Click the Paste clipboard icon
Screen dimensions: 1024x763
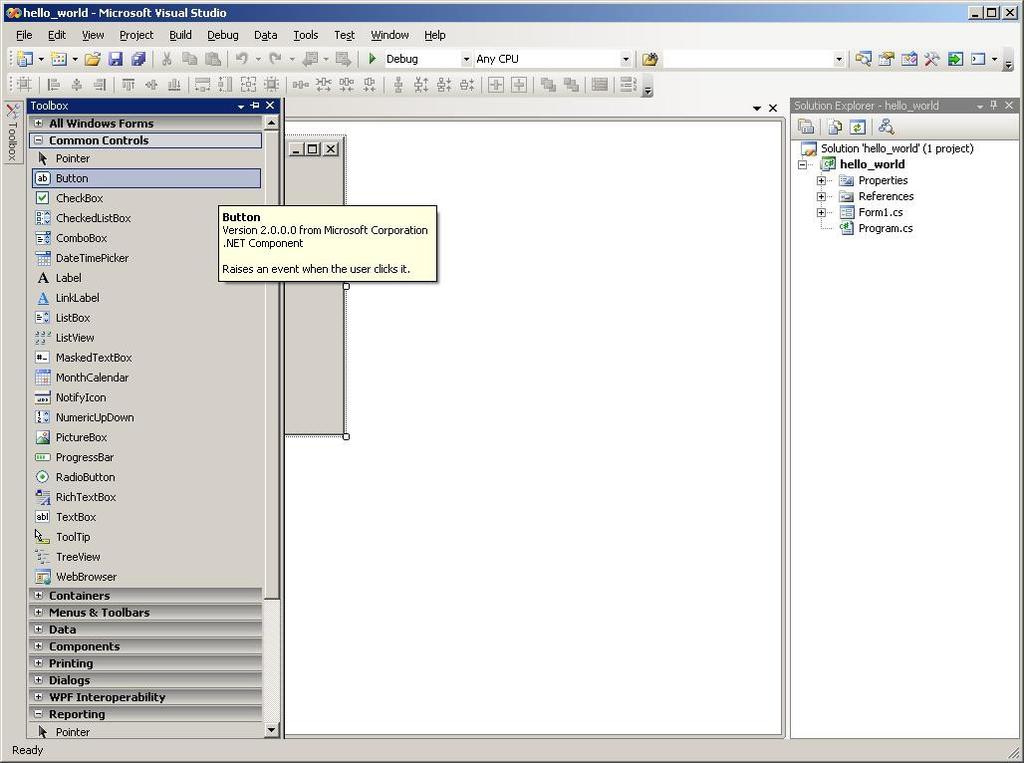[213, 59]
